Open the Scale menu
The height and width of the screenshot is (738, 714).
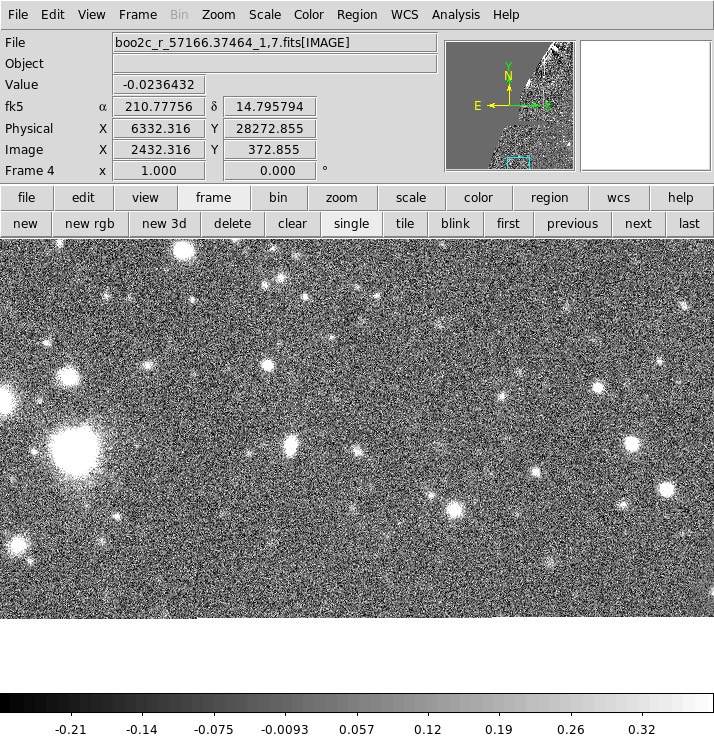click(x=265, y=15)
